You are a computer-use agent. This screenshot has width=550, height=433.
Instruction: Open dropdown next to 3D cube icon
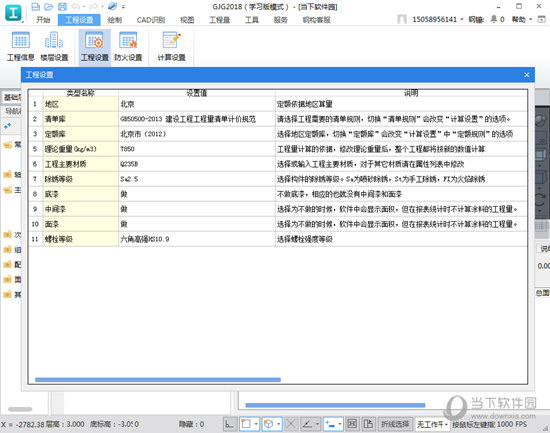coord(279,424)
